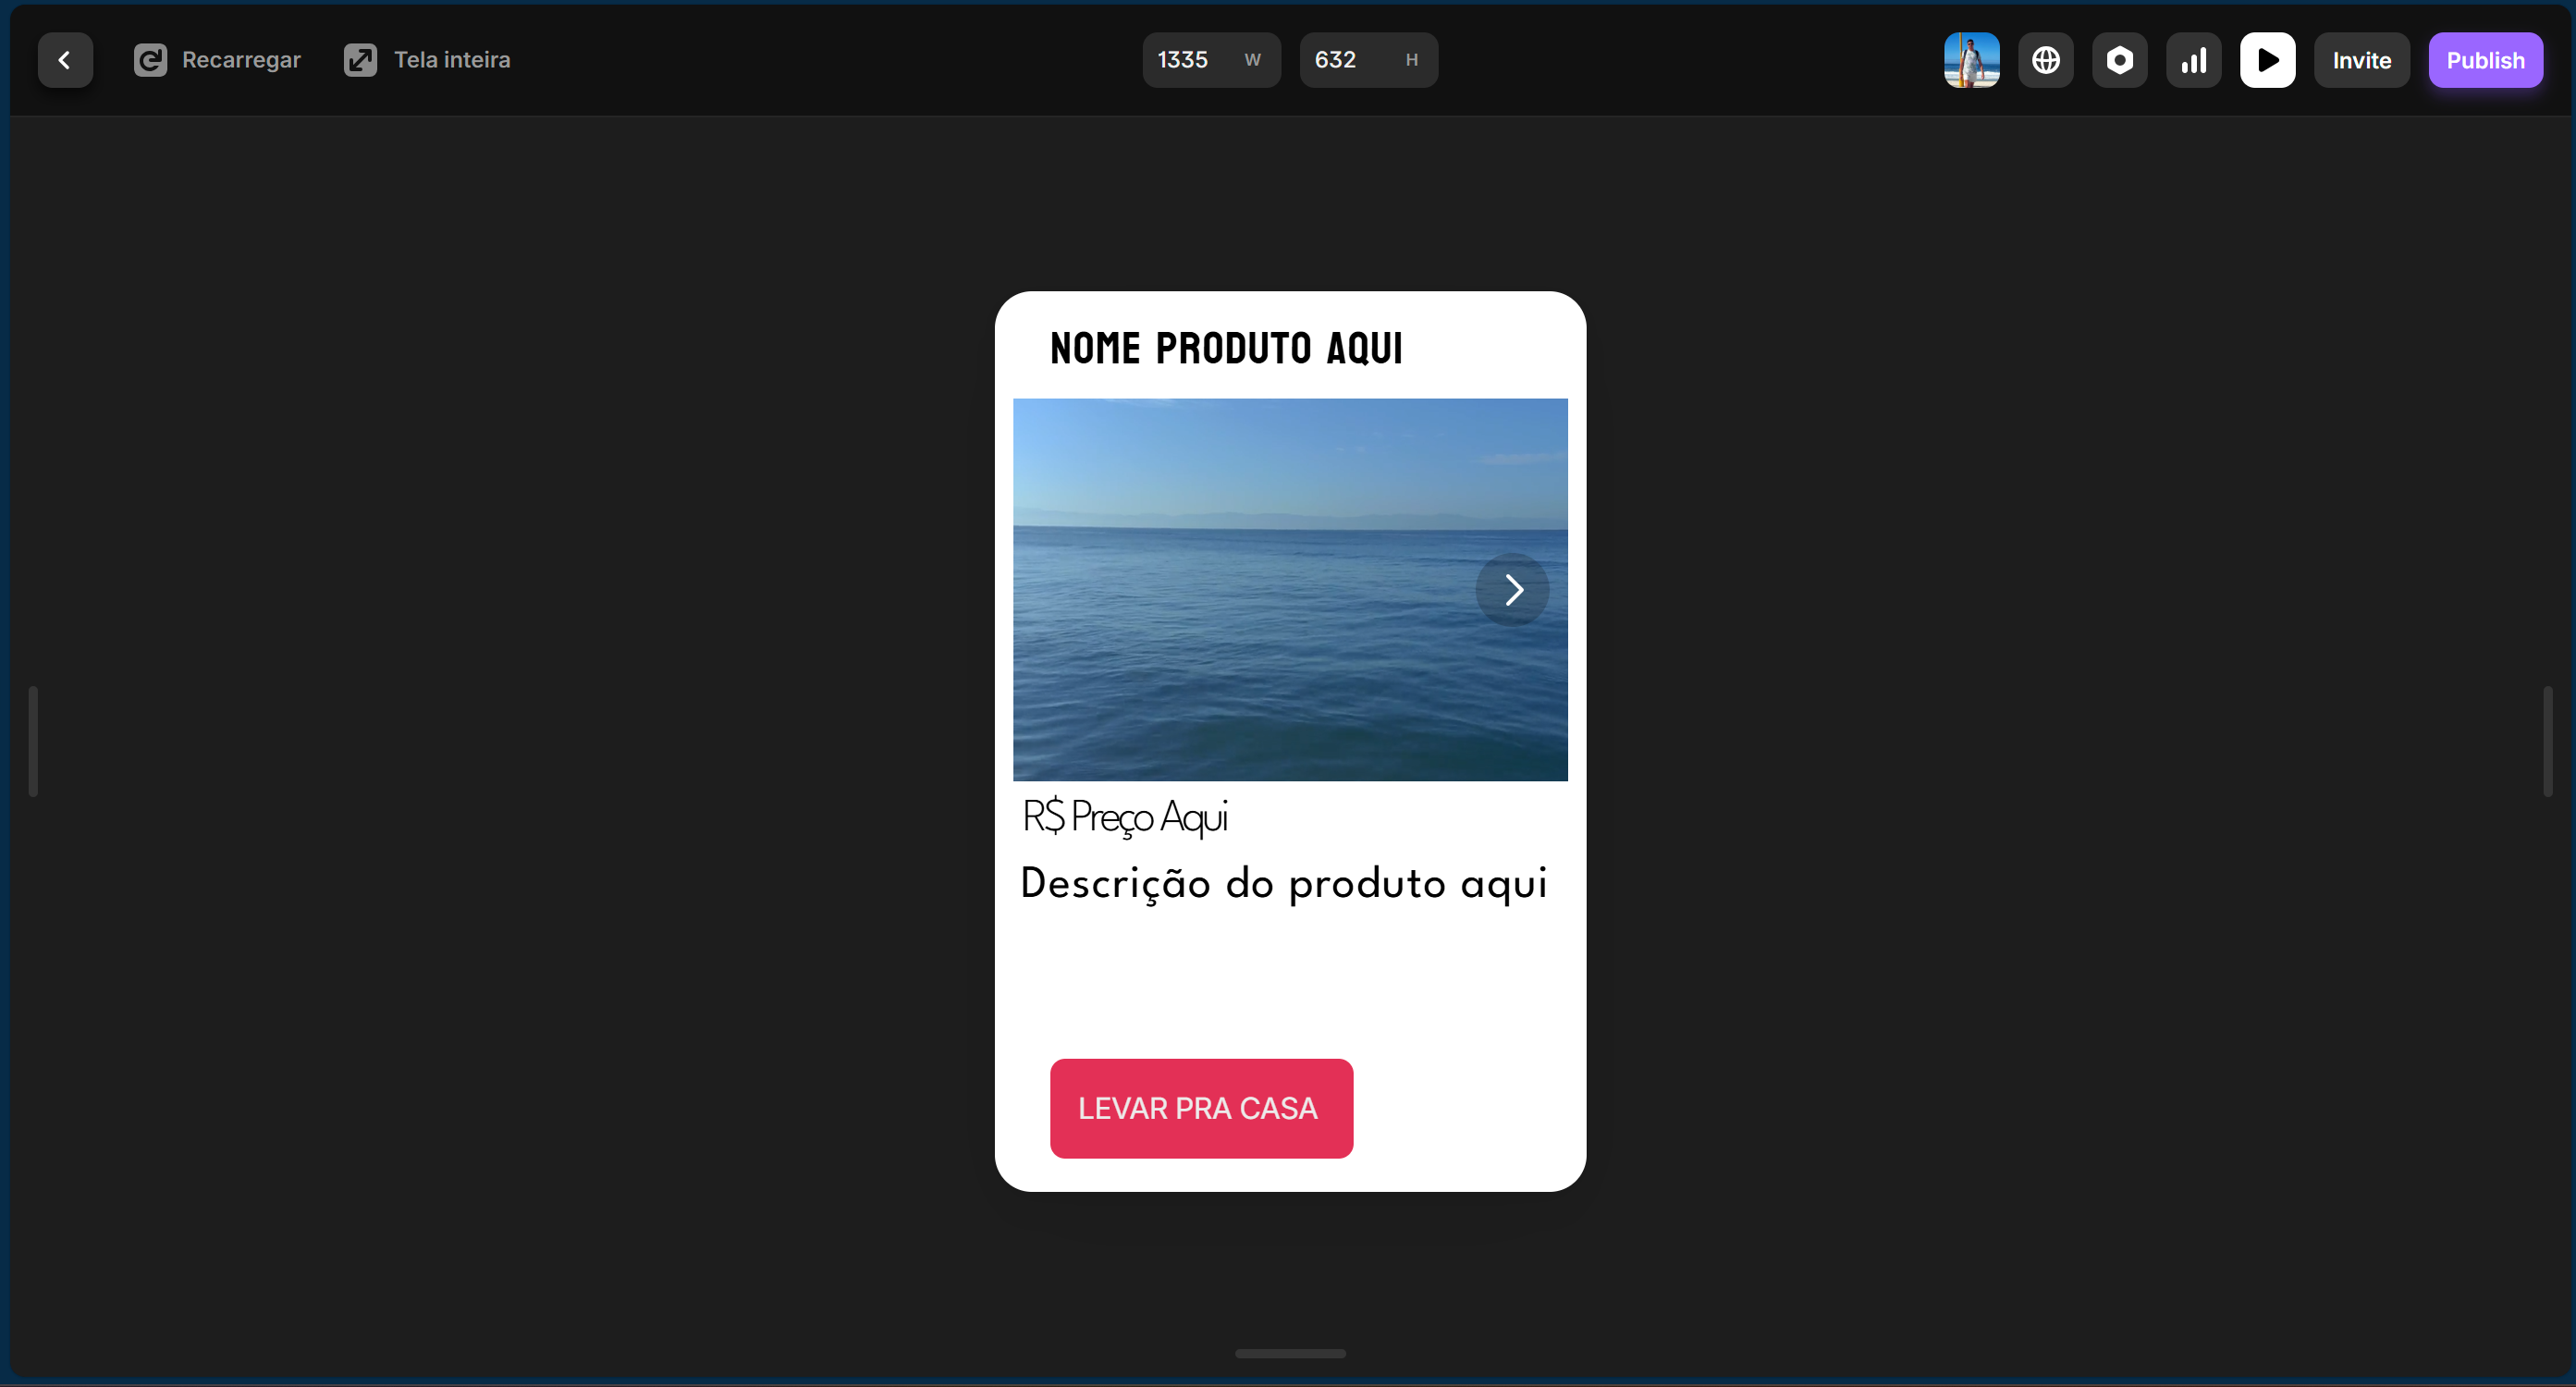
Task: Click the user profile avatar icon
Action: point(1971,60)
